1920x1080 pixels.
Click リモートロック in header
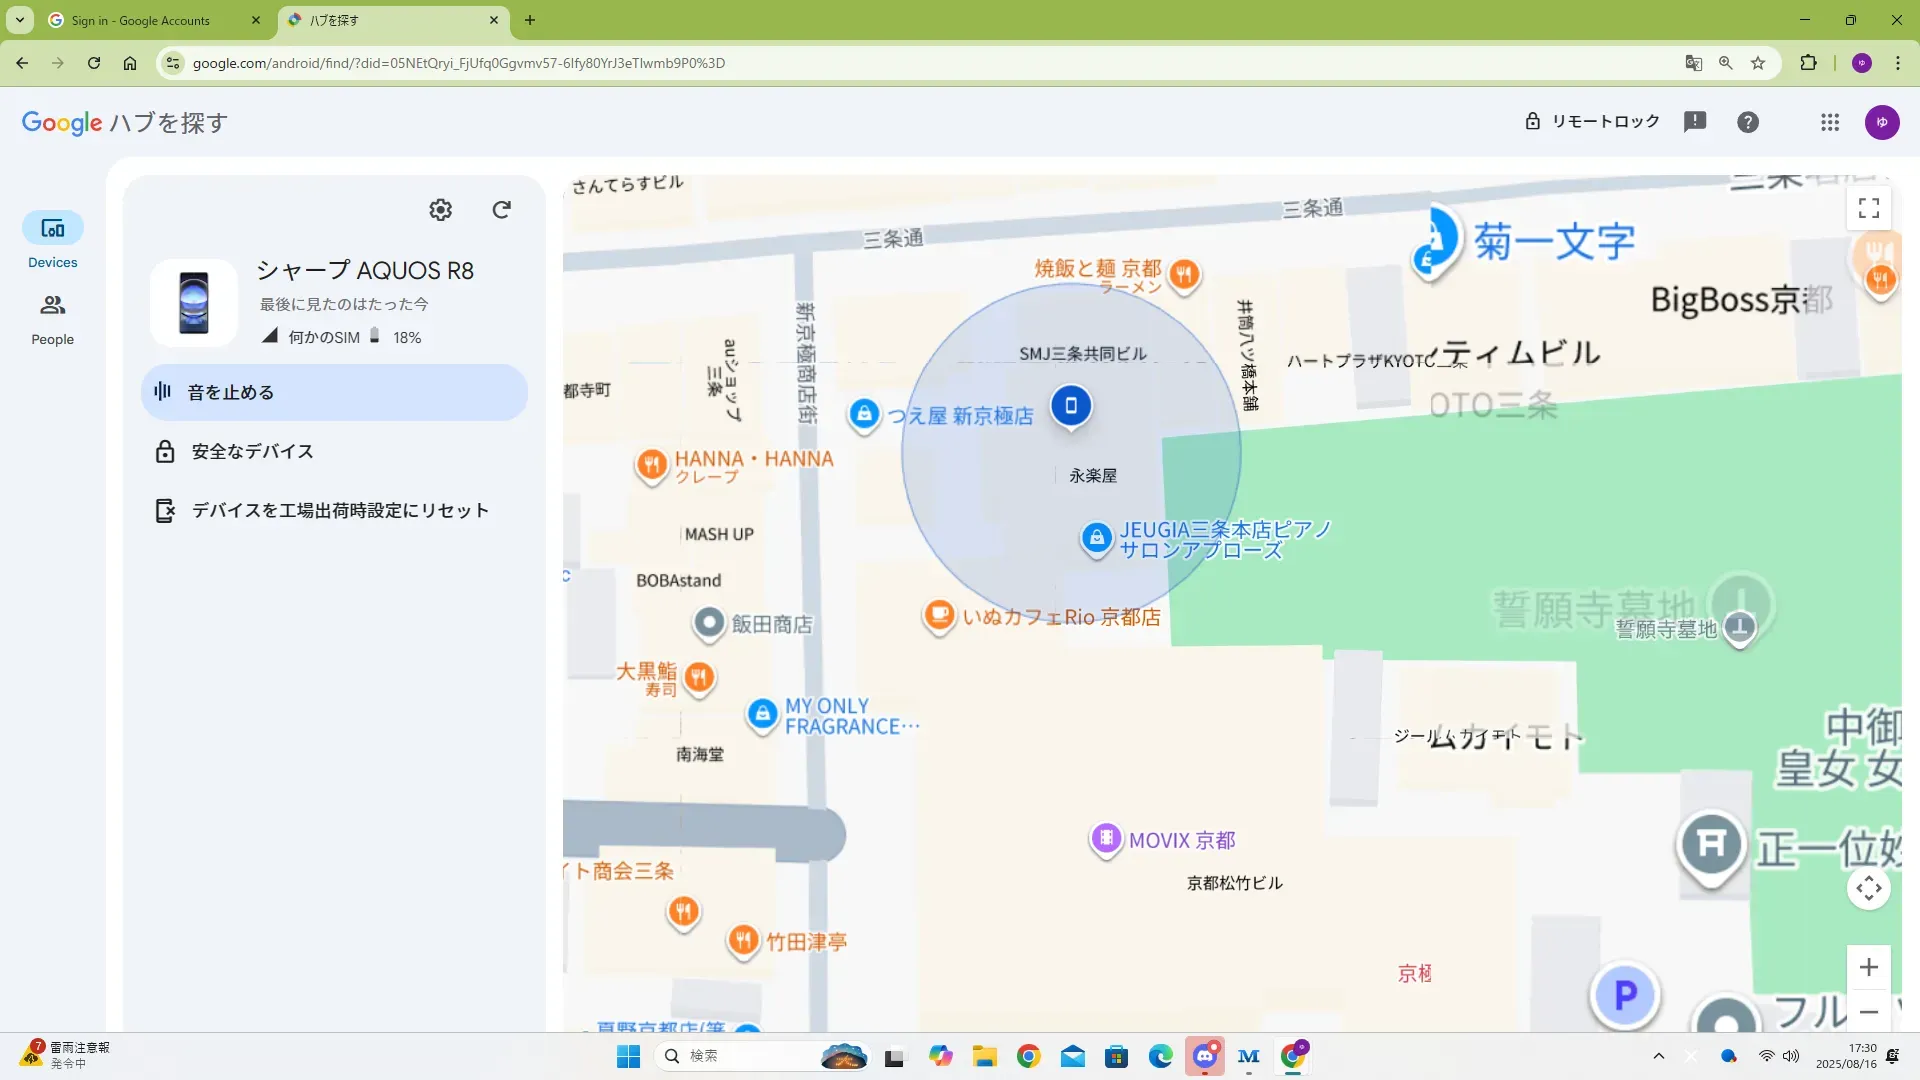[x=1592, y=121]
